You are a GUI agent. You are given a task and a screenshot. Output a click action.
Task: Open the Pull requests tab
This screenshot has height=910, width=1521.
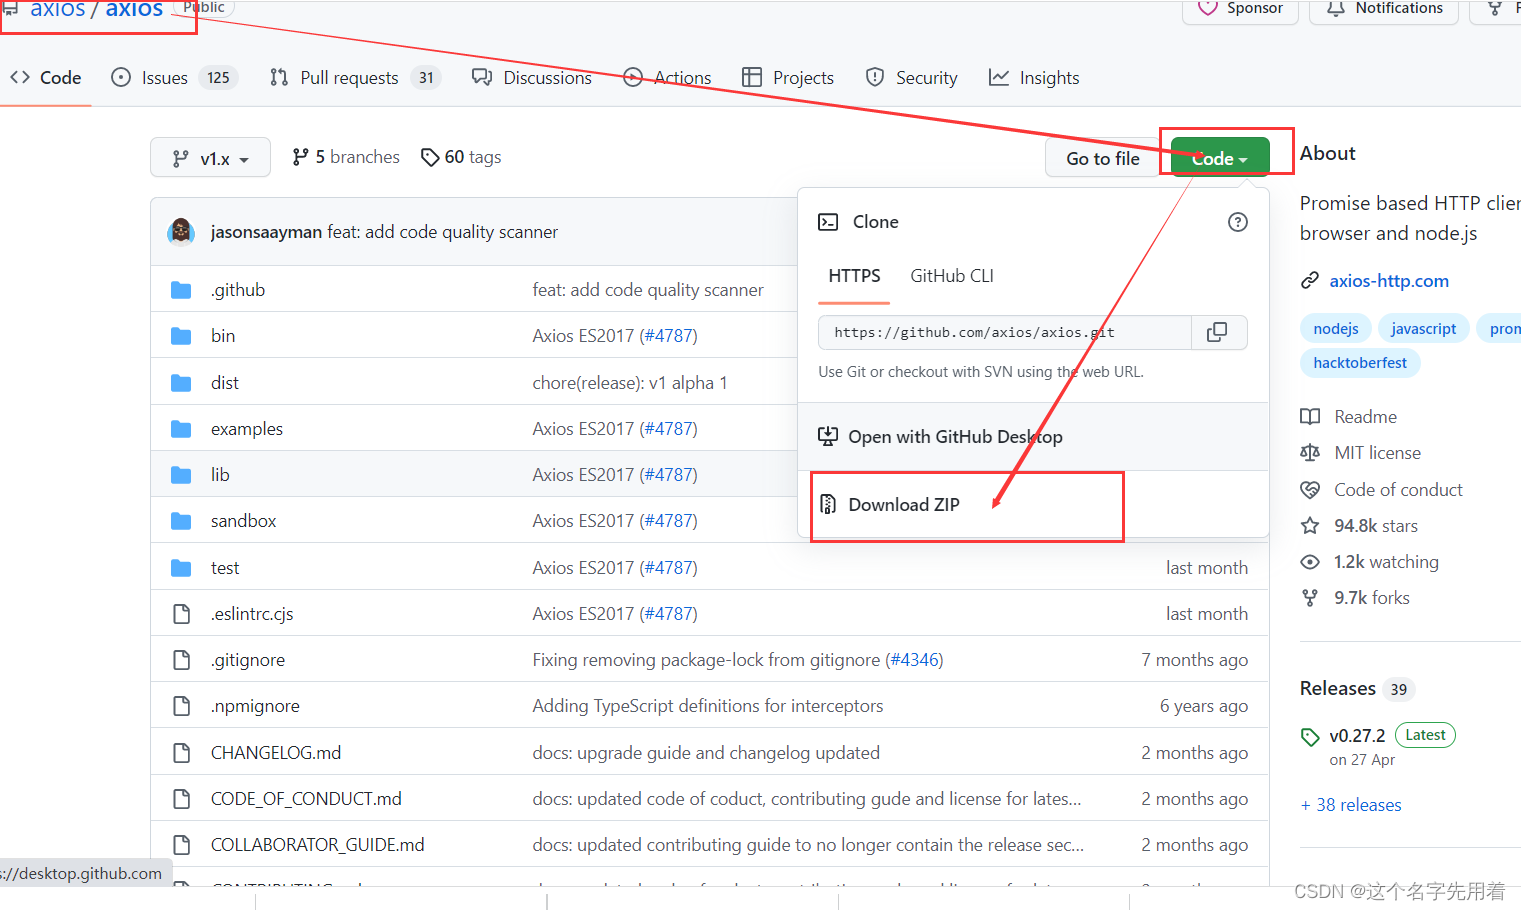pos(355,78)
